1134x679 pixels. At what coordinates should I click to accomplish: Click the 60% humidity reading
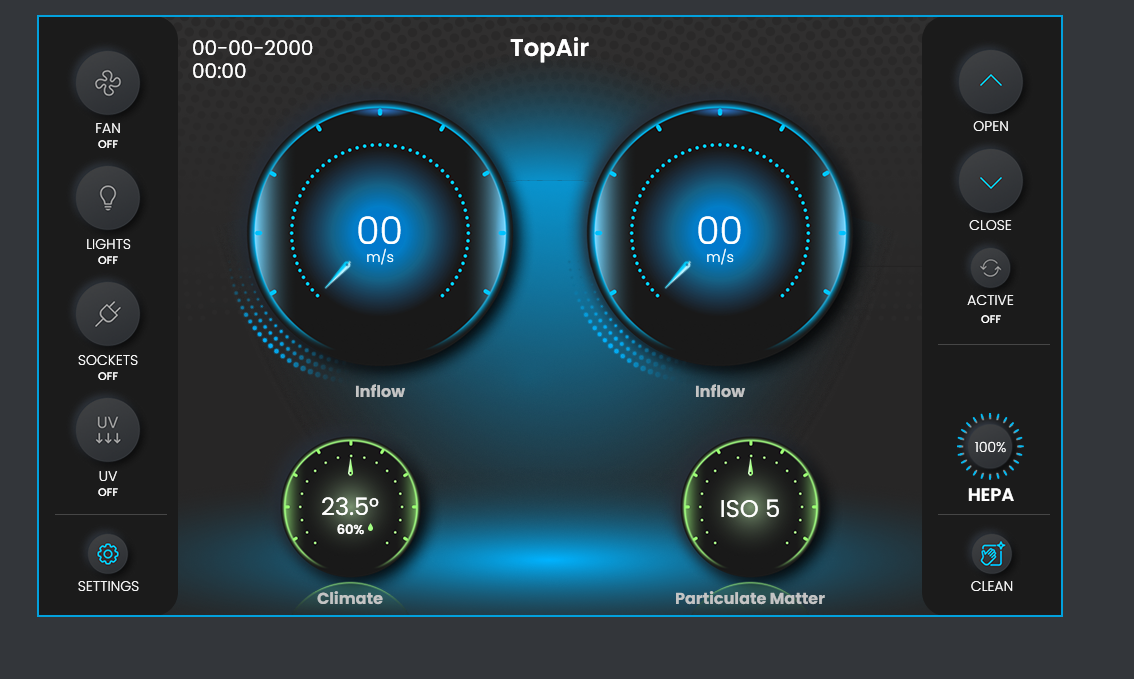(354, 529)
